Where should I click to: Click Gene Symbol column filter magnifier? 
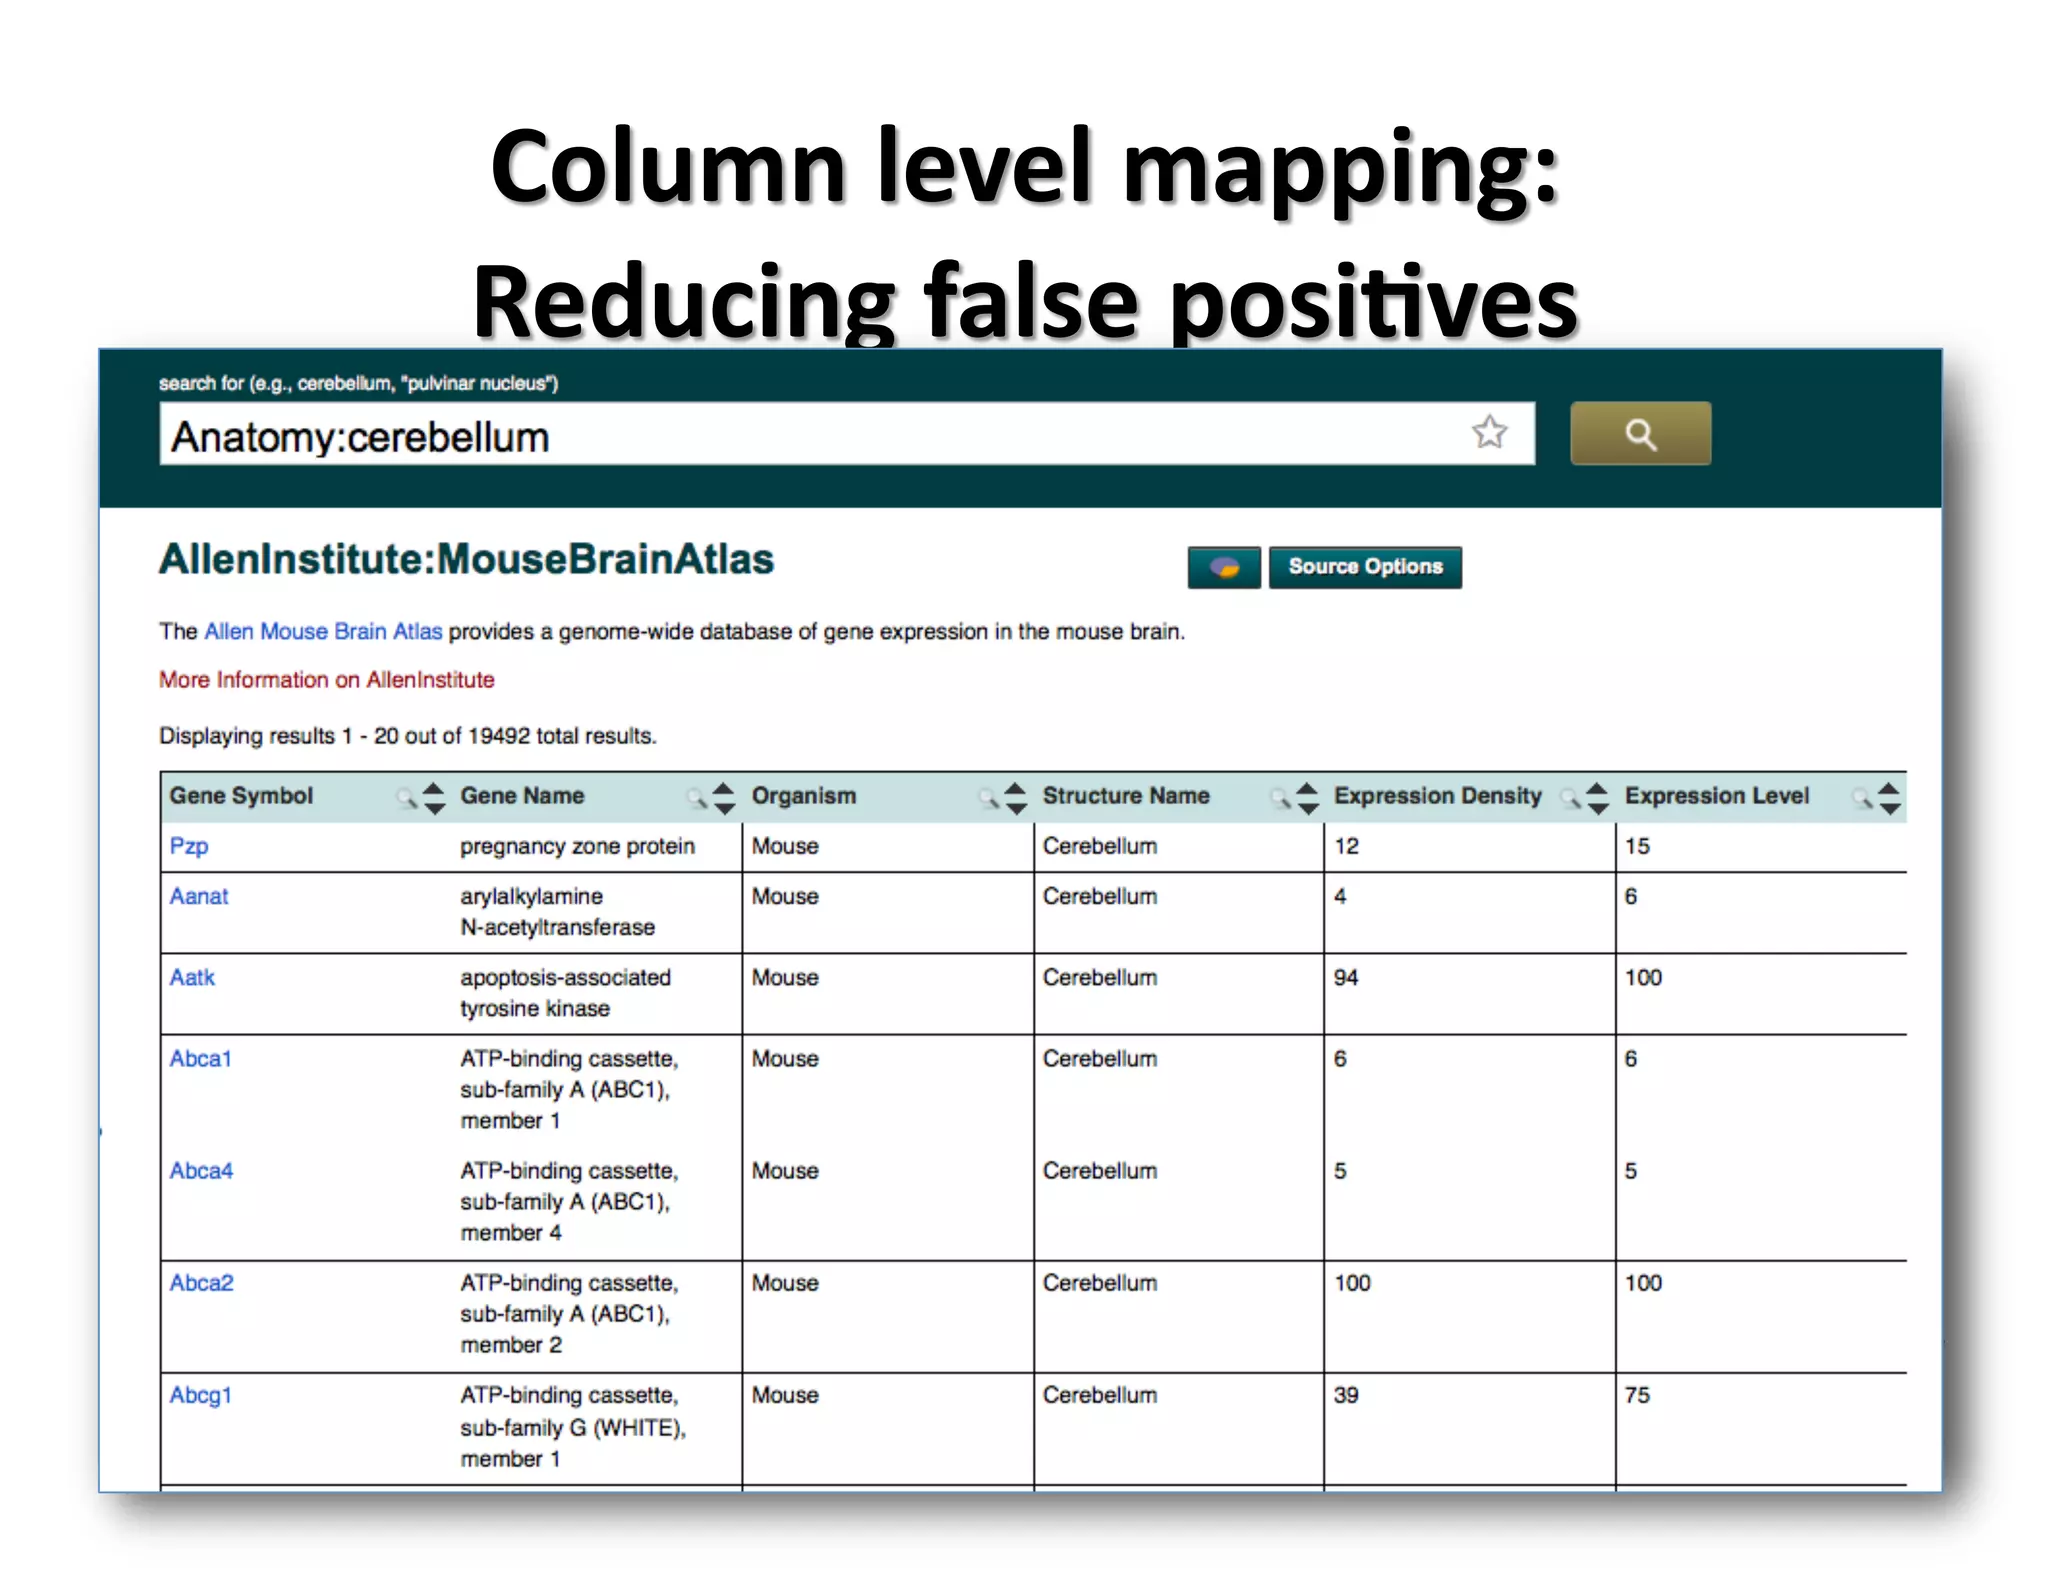point(405,797)
